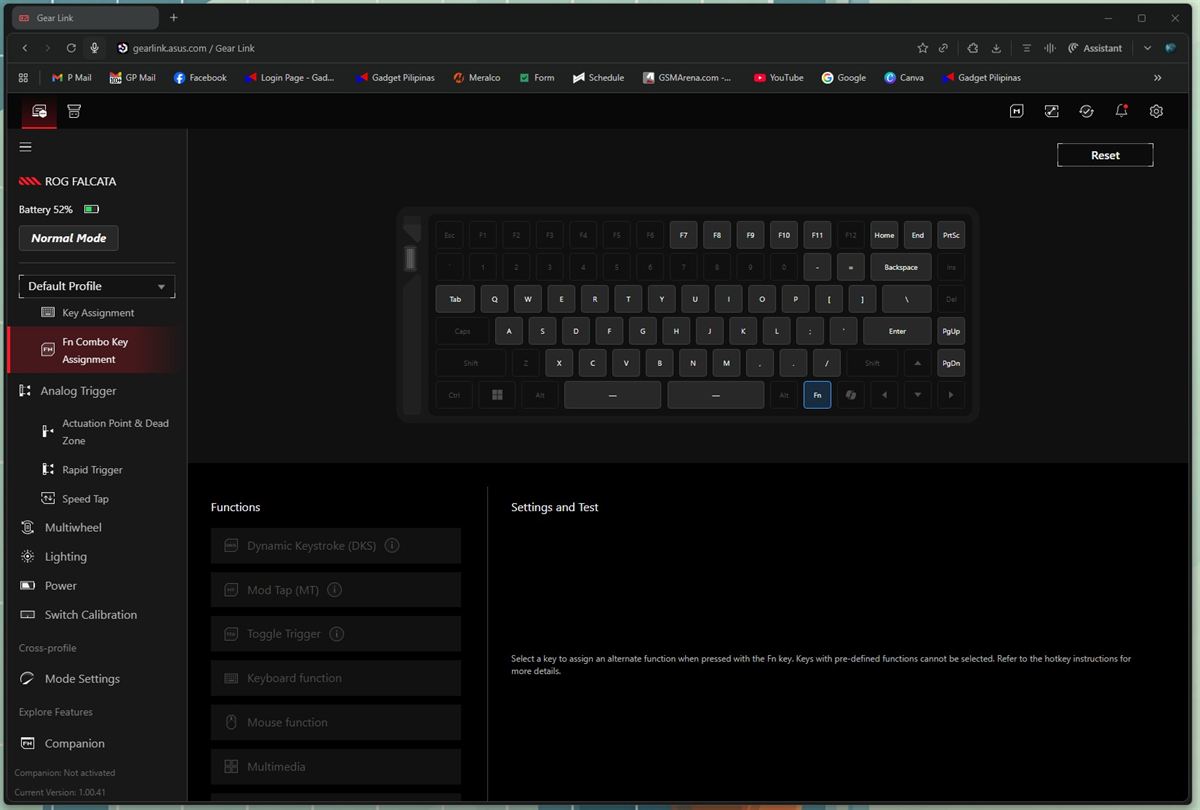1200x810 pixels.
Task: Click the microphone icon in the toolbar
Action: [95, 48]
